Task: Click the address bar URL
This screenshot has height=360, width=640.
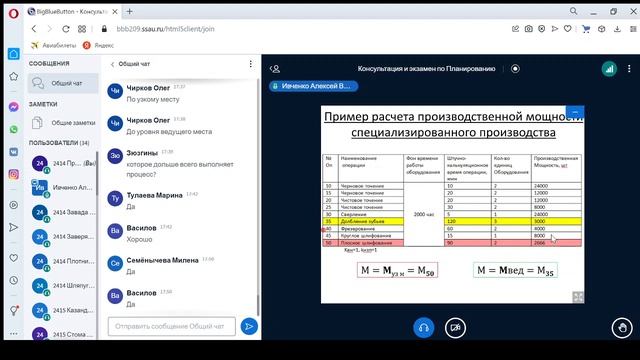Action: click(x=165, y=29)
